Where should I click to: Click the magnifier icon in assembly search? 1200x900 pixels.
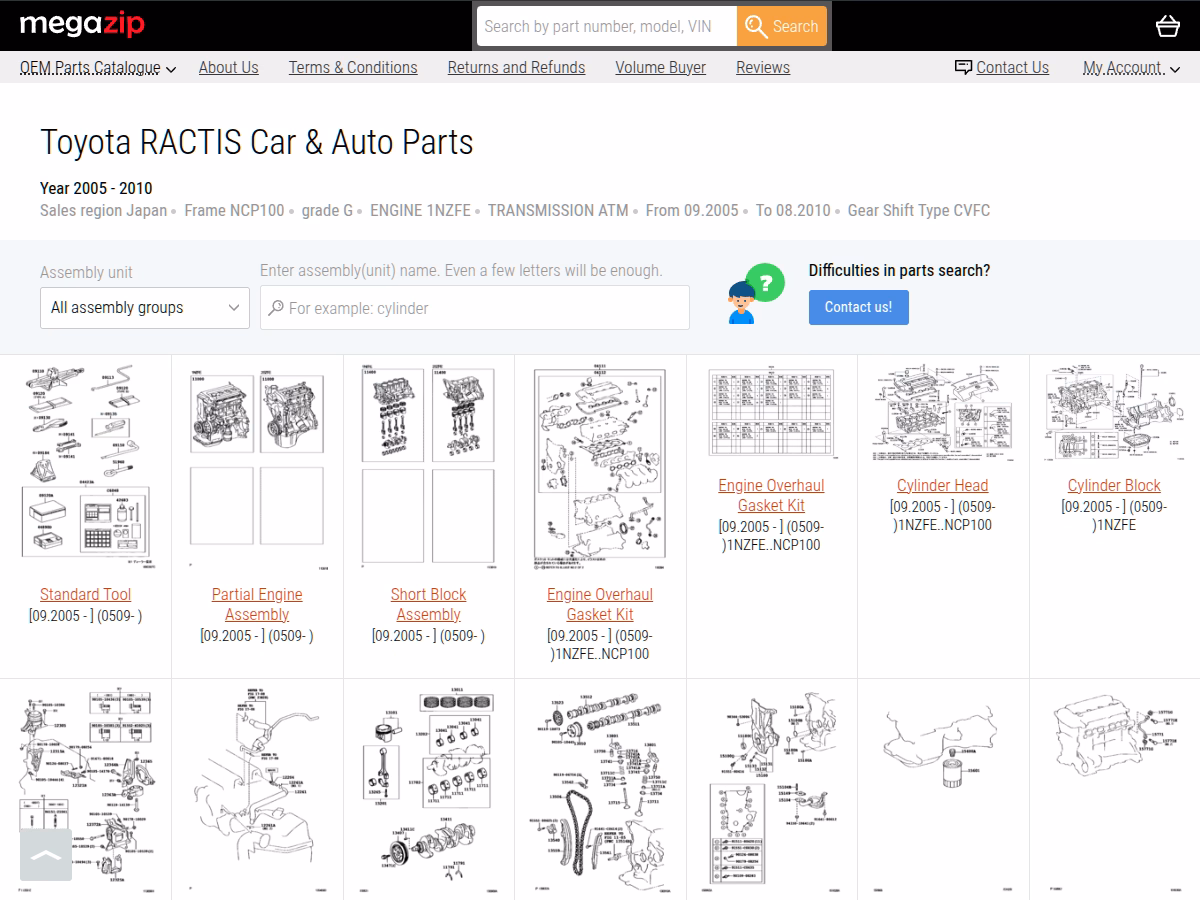(276, 308)
